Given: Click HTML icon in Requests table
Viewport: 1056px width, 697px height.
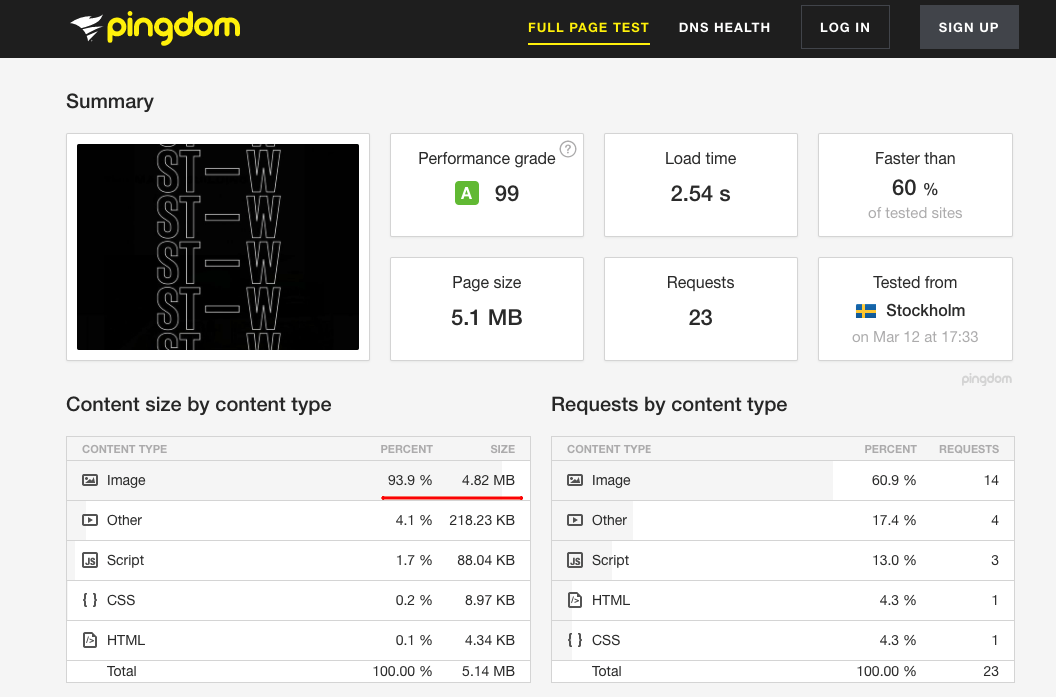Looking at the screenshot, I should 574,600.
